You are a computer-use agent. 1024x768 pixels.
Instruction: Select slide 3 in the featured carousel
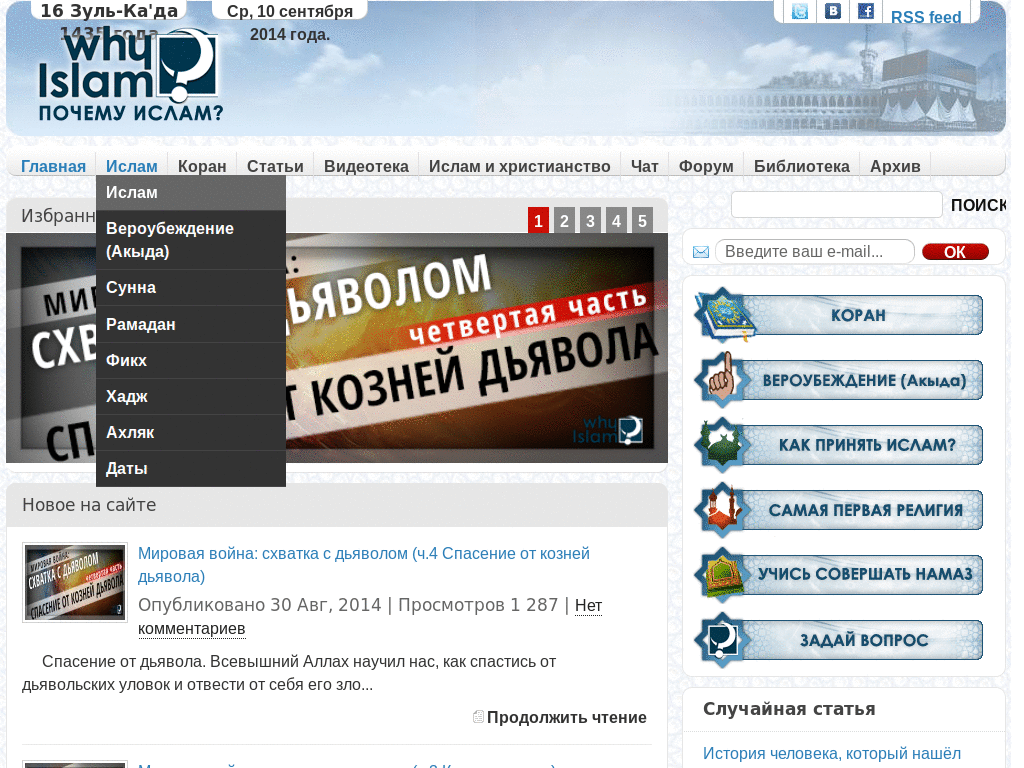tap(590, 221)
